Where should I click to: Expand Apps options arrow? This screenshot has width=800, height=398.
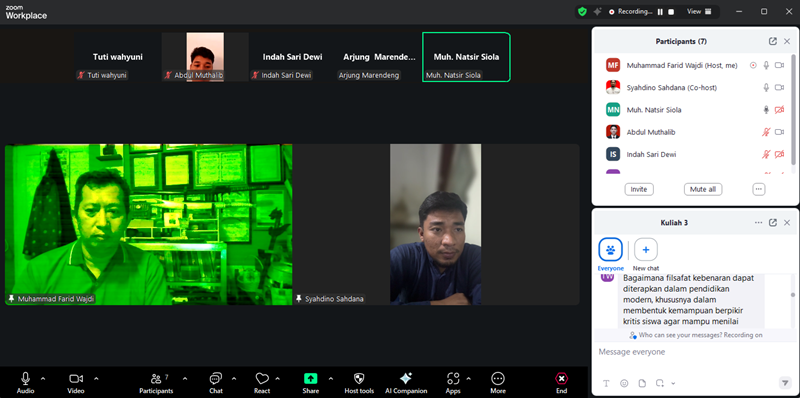pyautogui.click(x=468, y=379)
